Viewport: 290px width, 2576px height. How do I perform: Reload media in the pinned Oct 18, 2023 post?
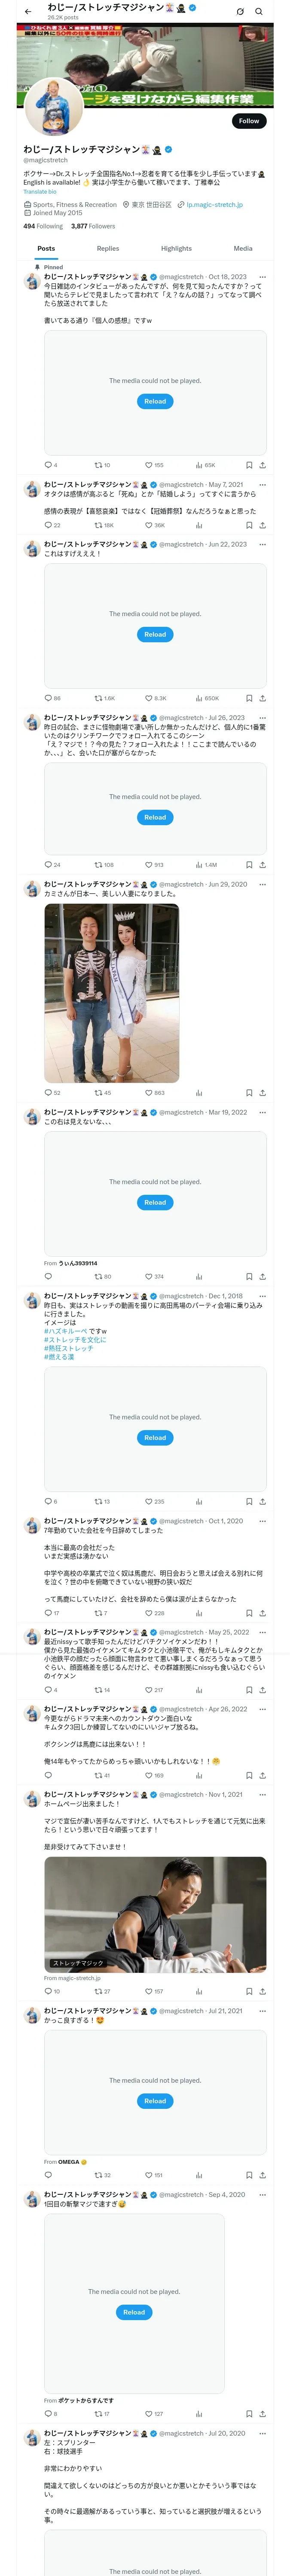click(155, 401)
